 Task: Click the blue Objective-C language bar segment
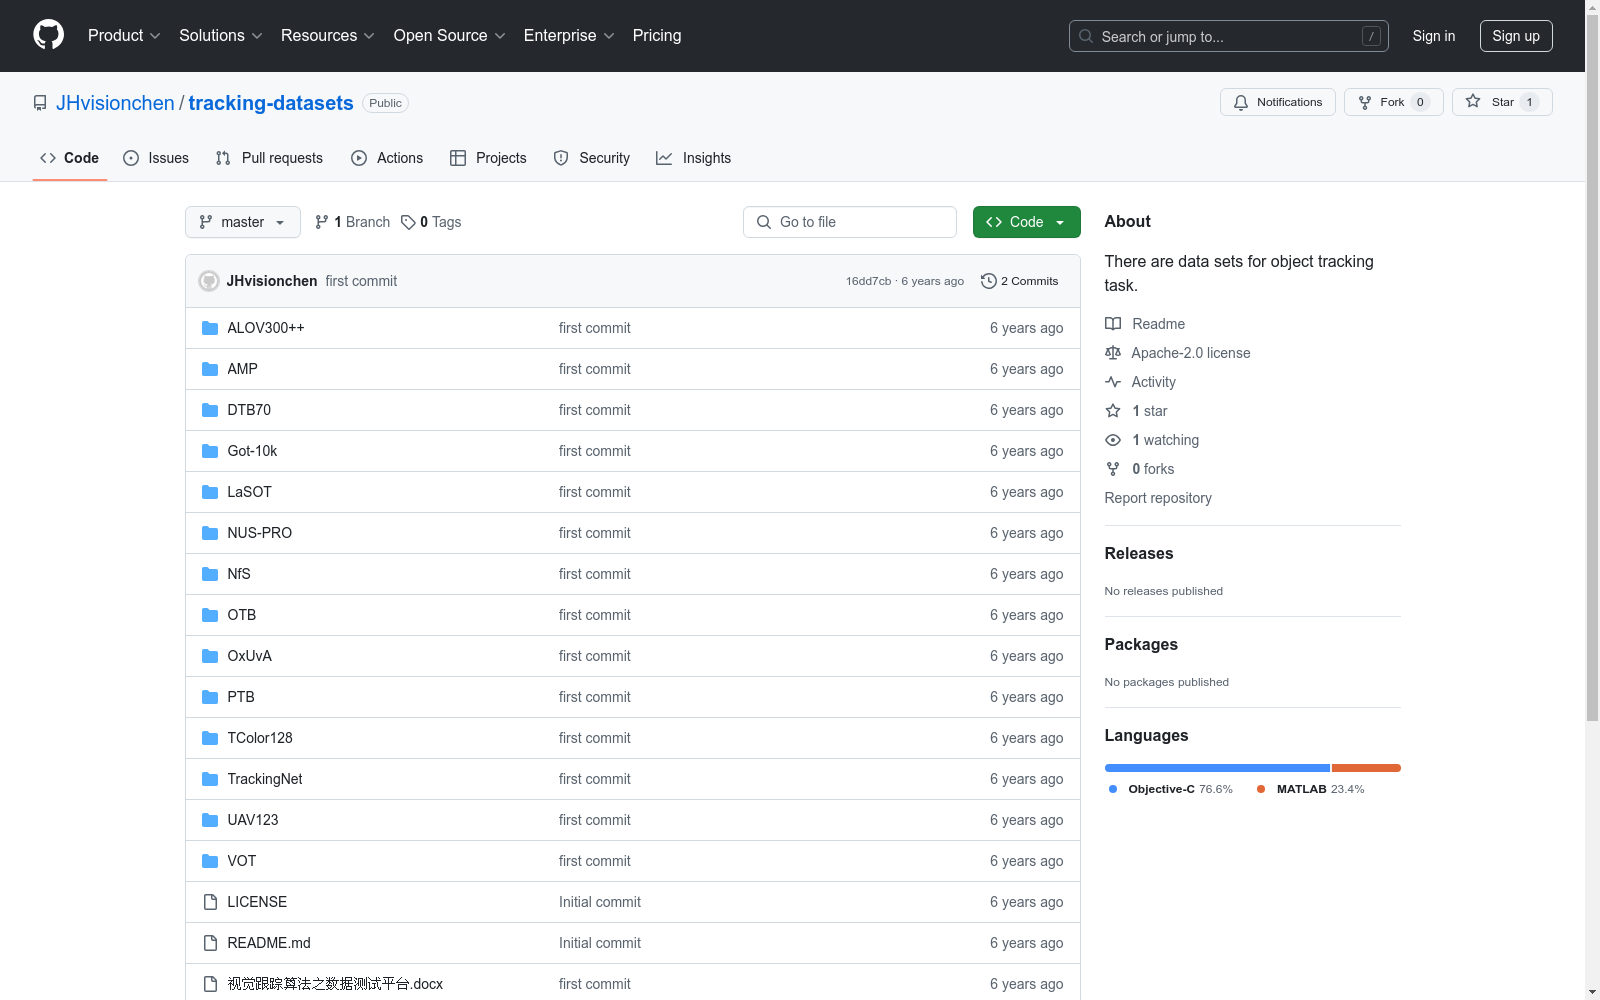1217,768
